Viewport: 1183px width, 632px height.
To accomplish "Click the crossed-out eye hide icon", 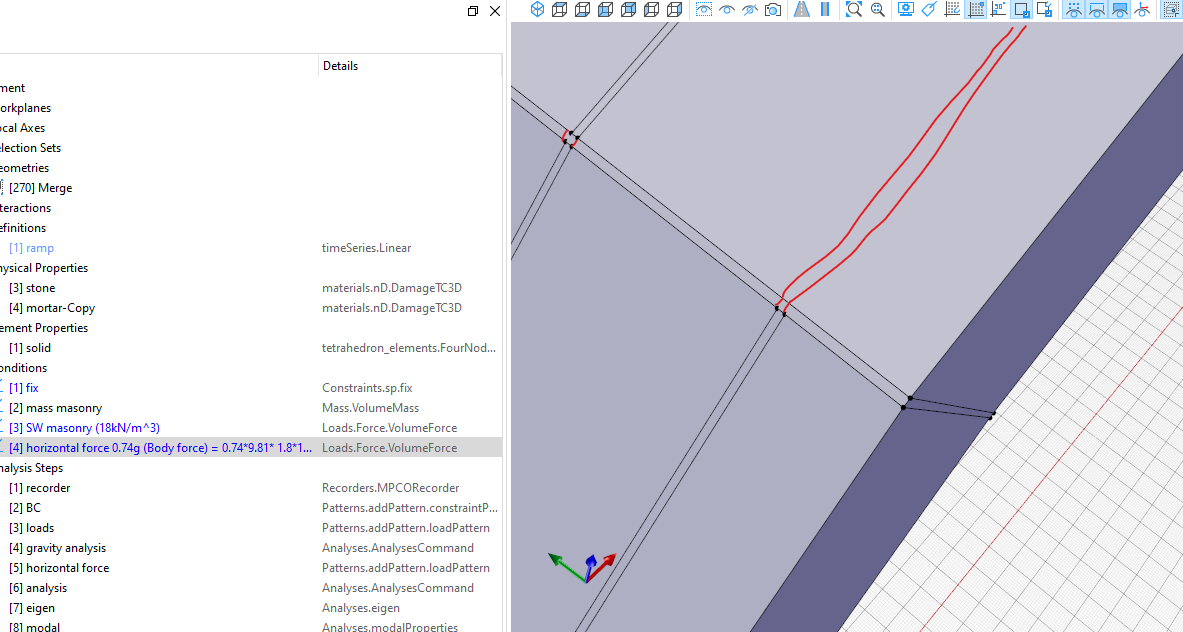I will pos(749,9).
